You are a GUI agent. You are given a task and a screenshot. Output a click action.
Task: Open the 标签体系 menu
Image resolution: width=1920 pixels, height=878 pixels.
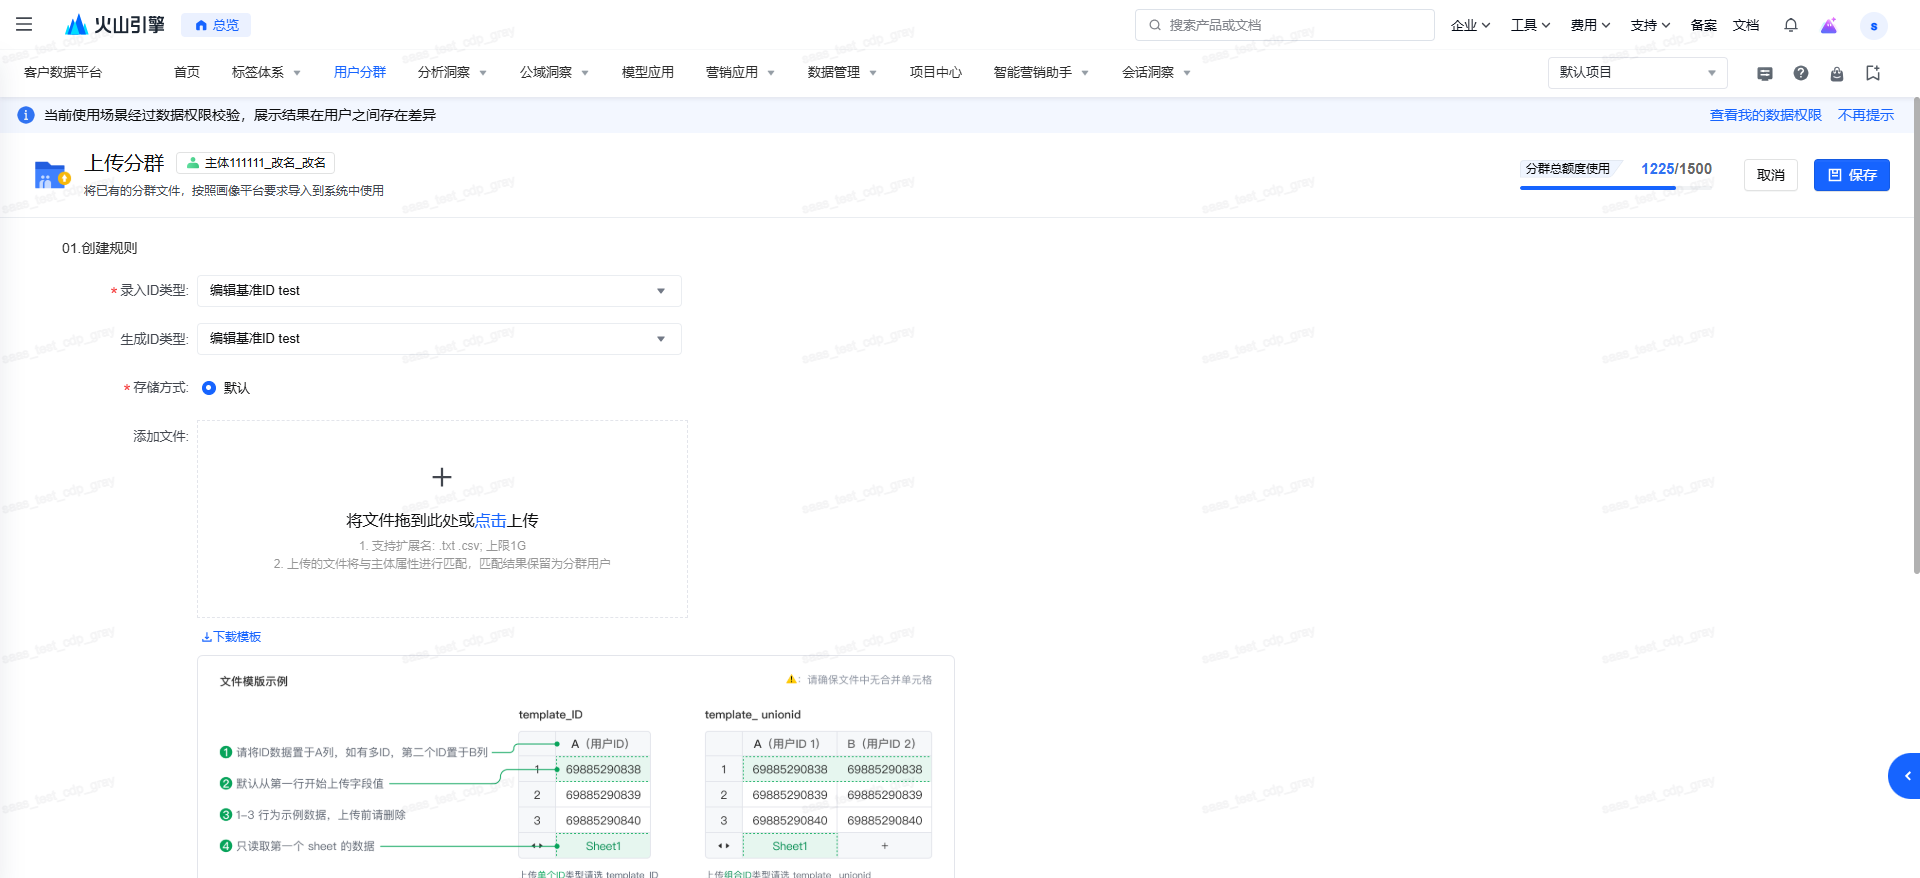265,73
